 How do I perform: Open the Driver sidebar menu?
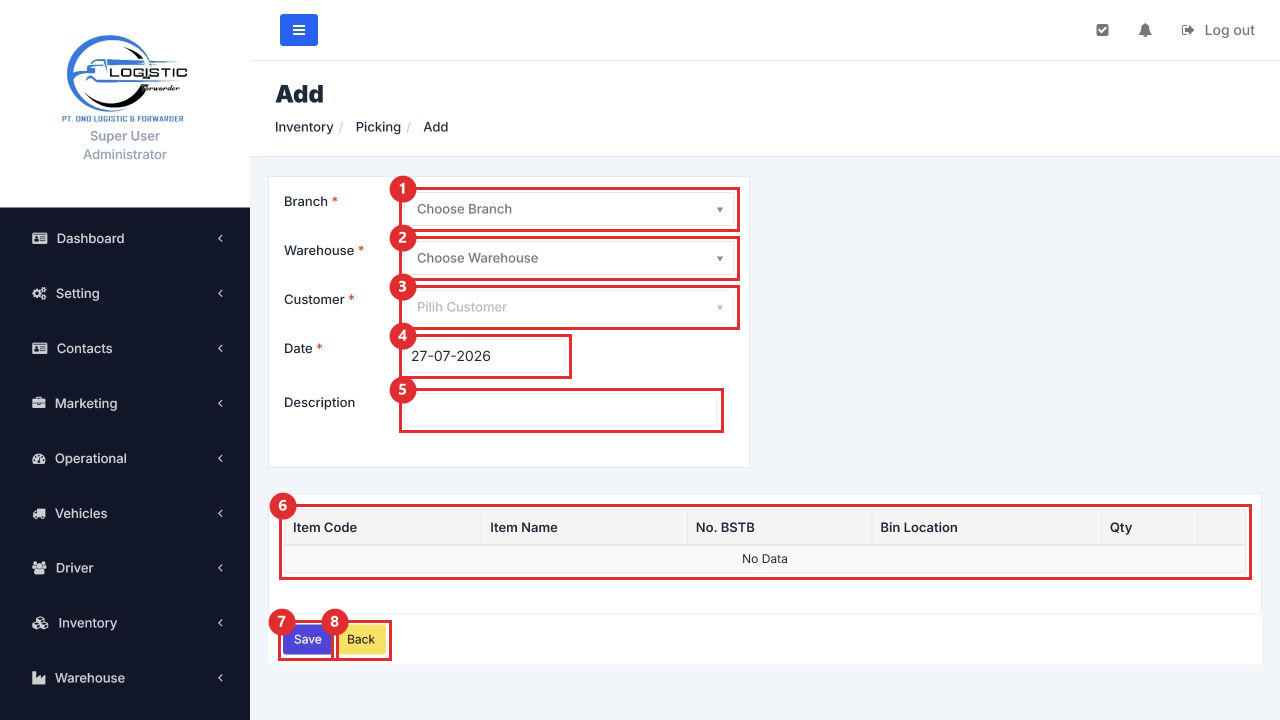125,568
